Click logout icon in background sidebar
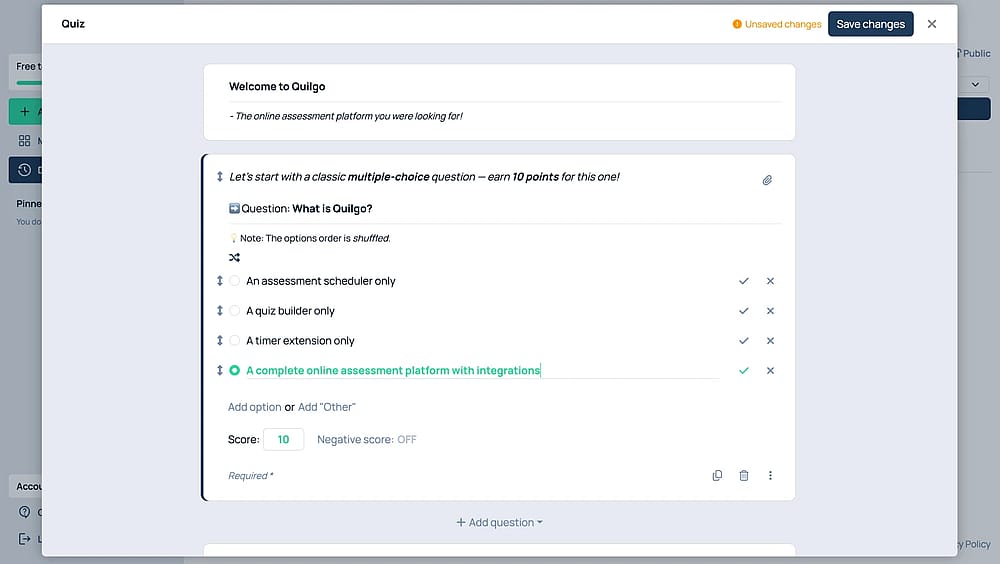The height and width of the screenshot is (564, 1000). coord(24,539)
